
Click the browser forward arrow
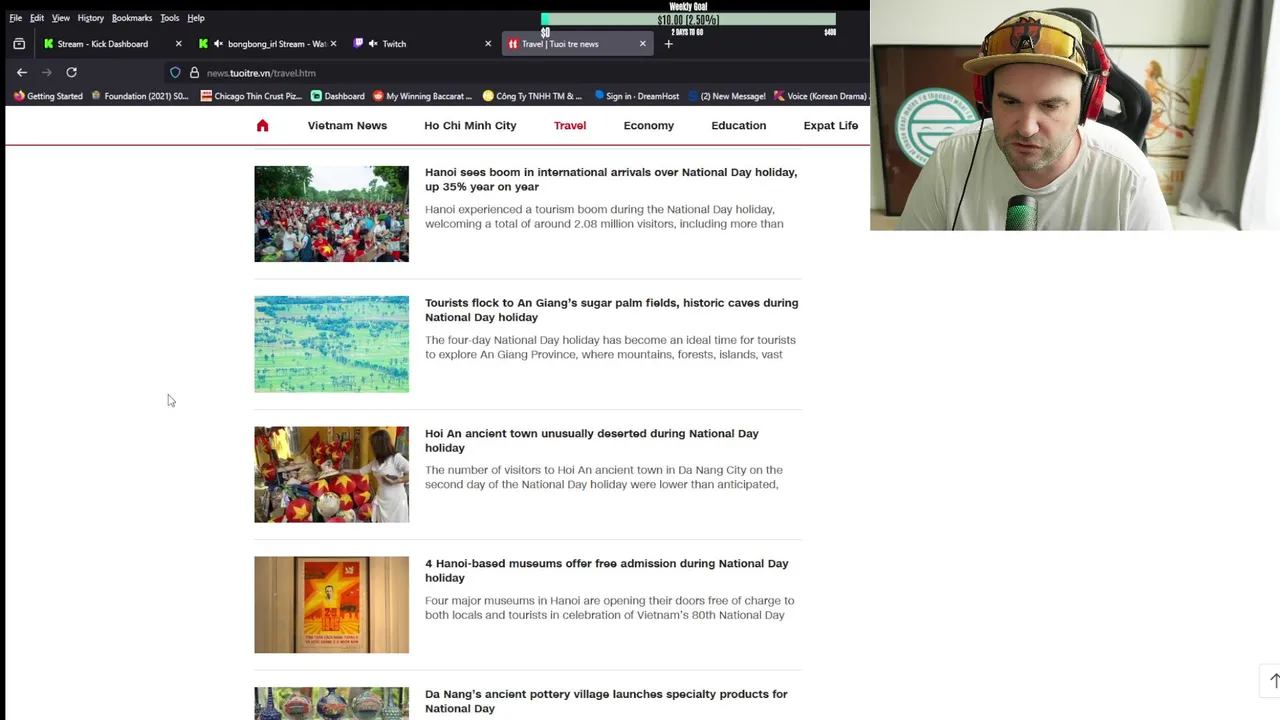tap(46, 72)
